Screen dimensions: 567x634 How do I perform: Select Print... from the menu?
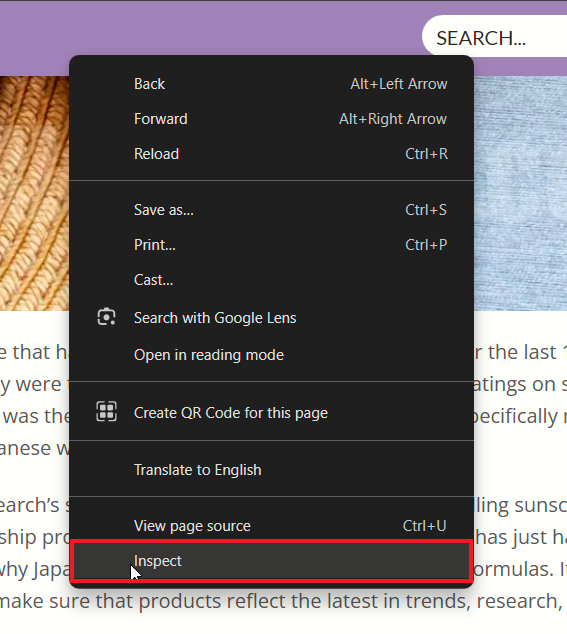271,245
